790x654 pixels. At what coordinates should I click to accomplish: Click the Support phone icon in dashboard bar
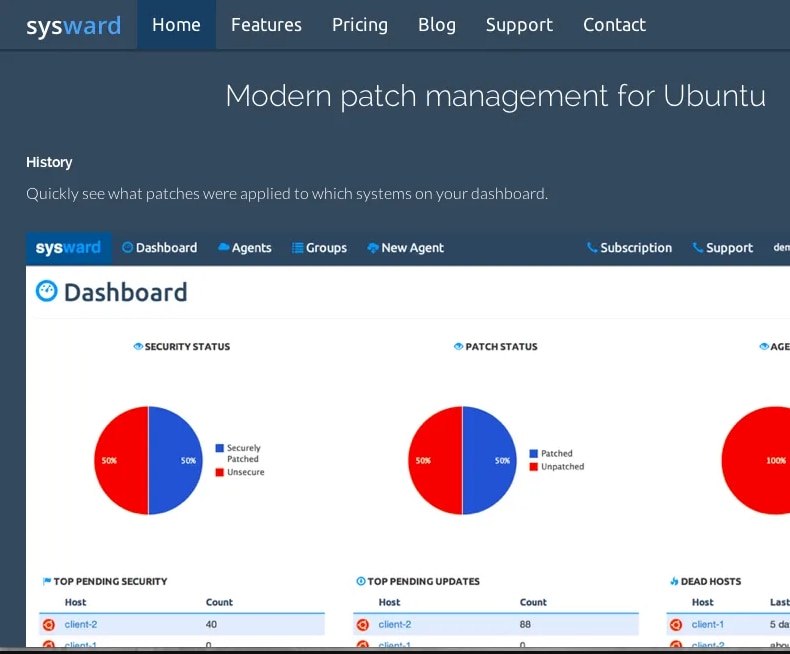pos(698,247)
